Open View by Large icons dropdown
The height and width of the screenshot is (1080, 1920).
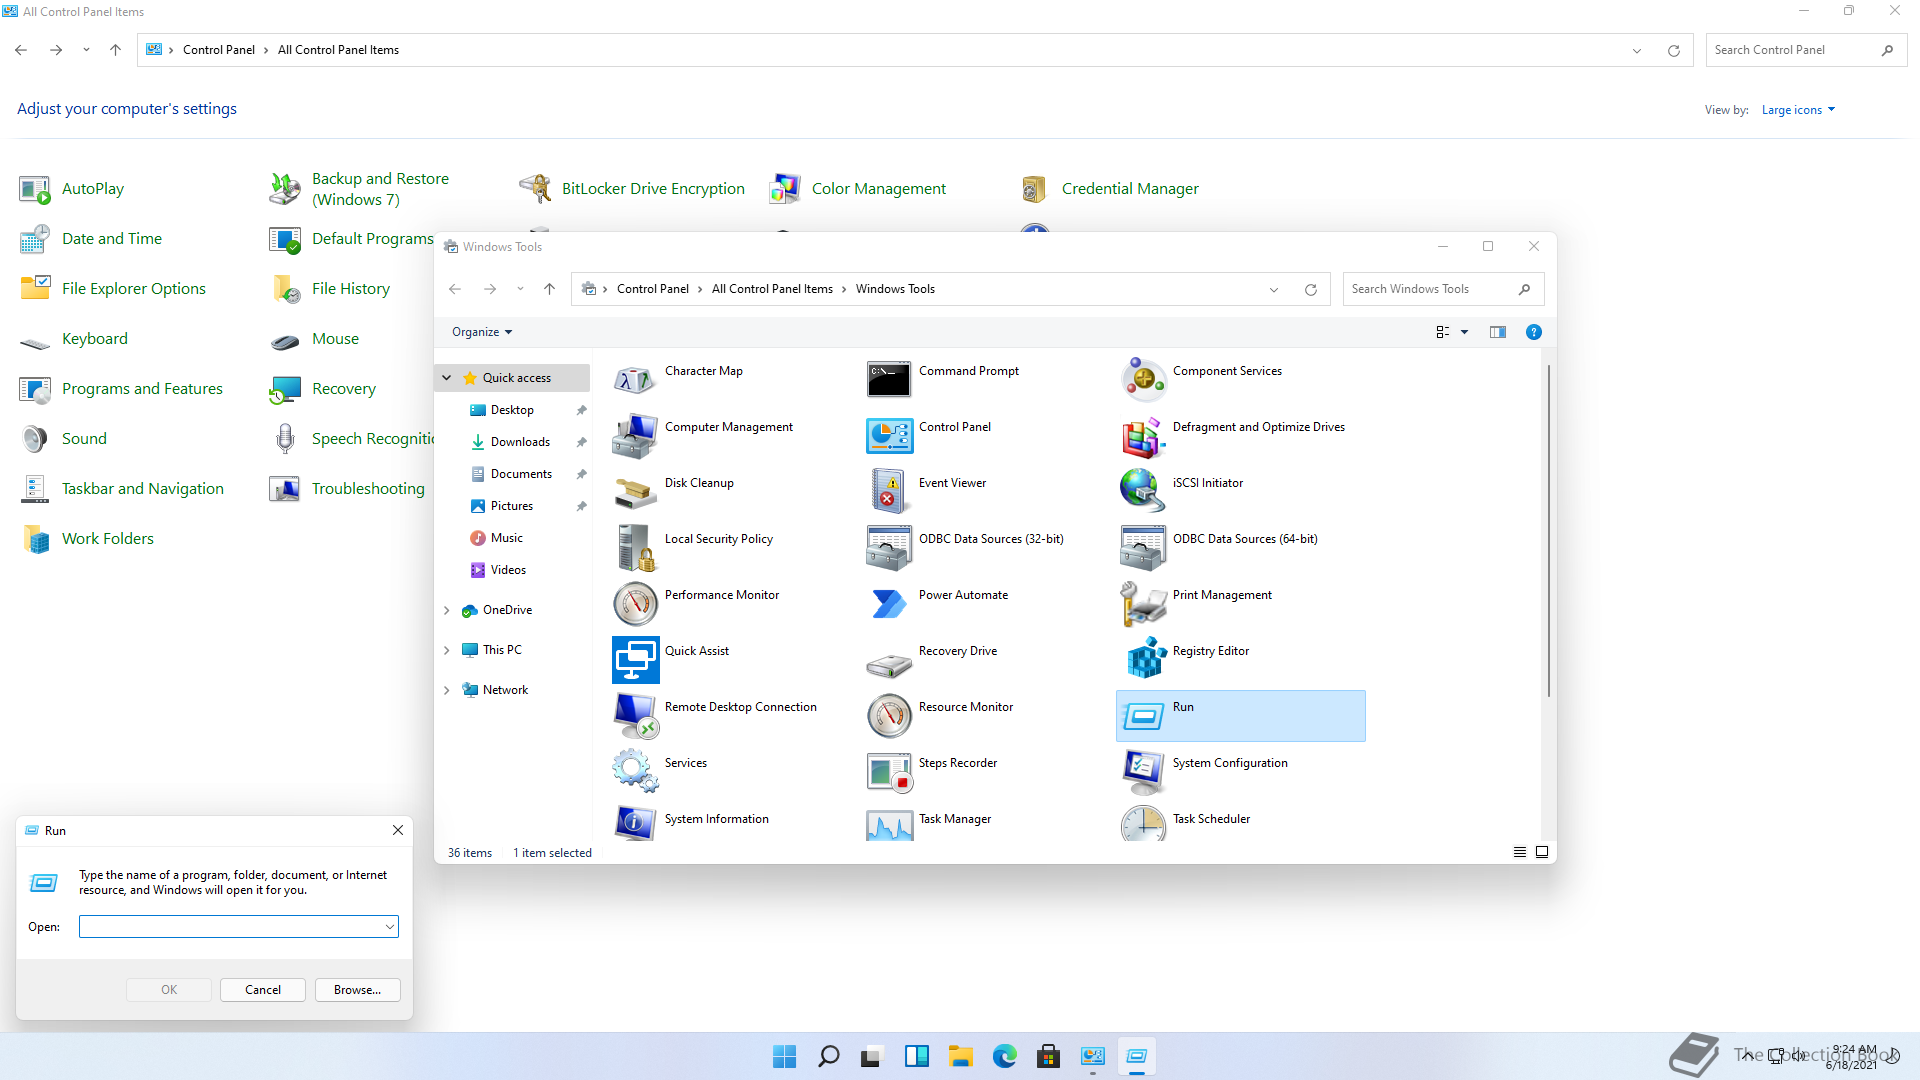1798,110
